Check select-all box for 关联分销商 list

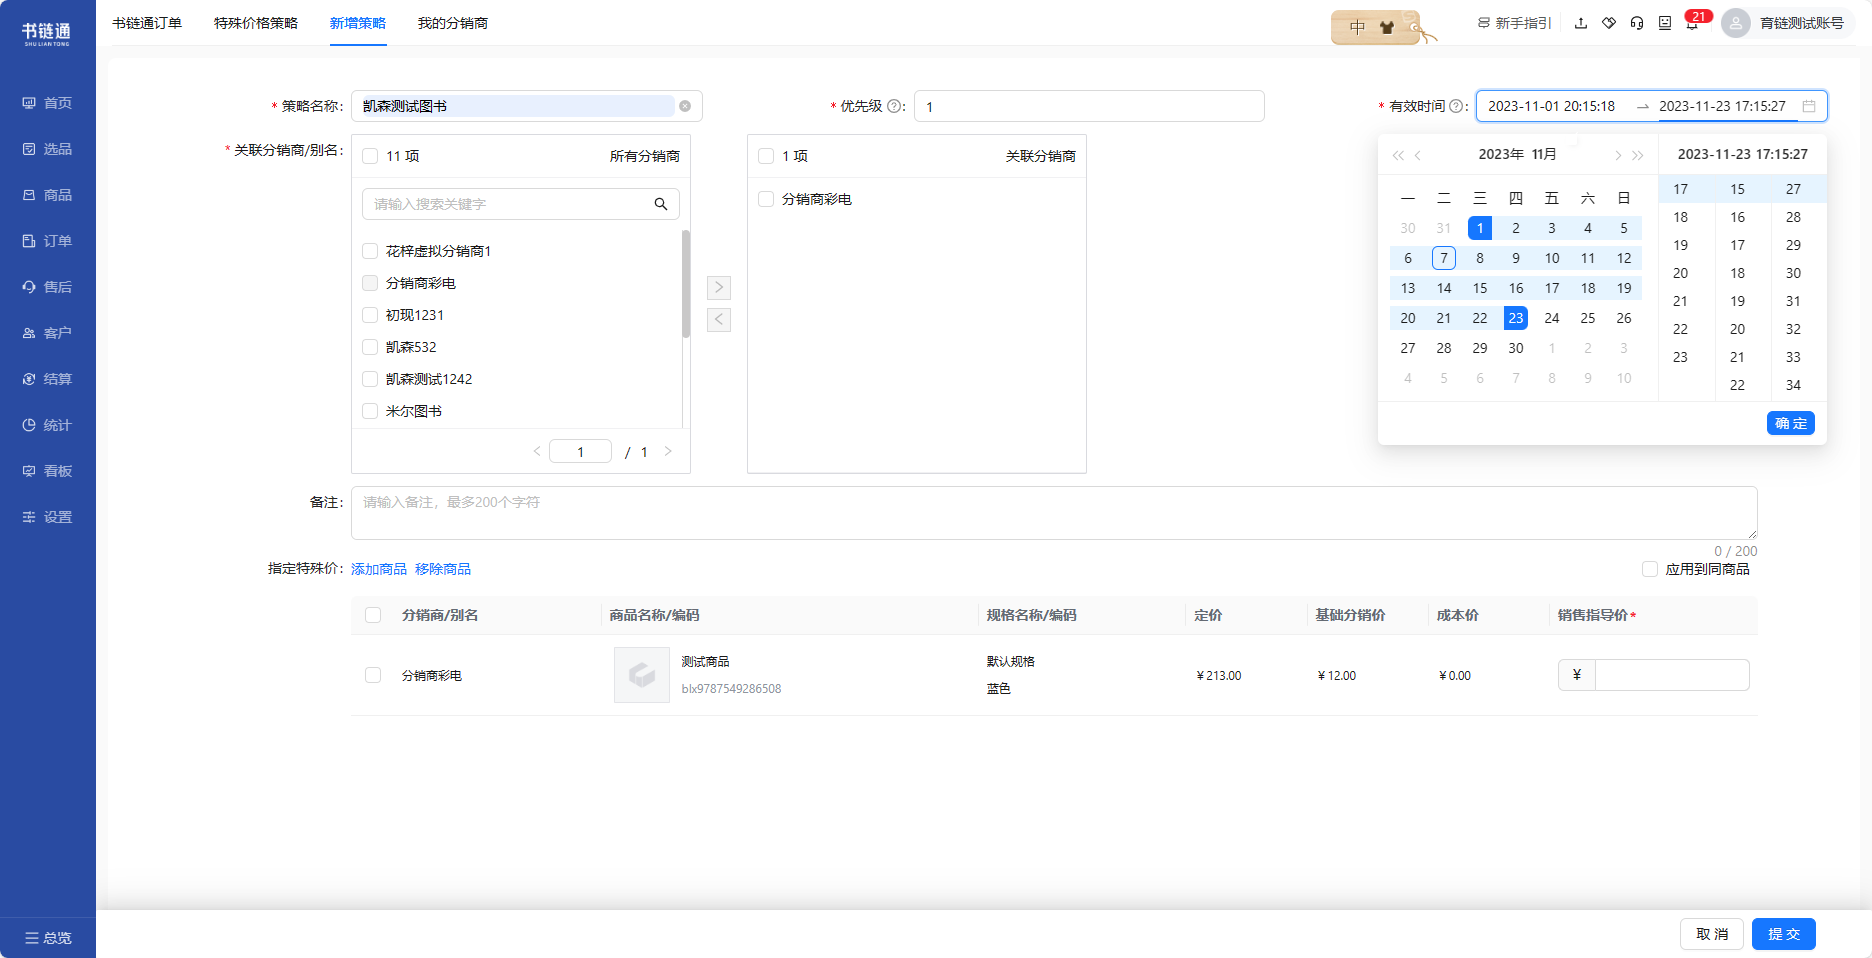pos(766,156)
